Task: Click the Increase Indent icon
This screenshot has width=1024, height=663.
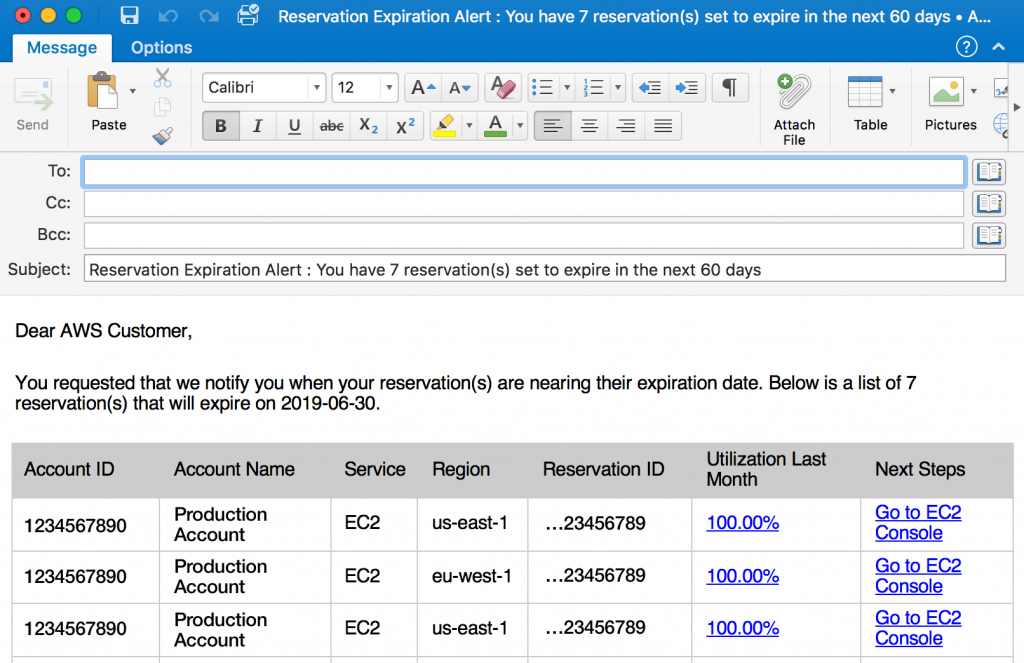Action: pyautogui.click(x=686, y=88)
